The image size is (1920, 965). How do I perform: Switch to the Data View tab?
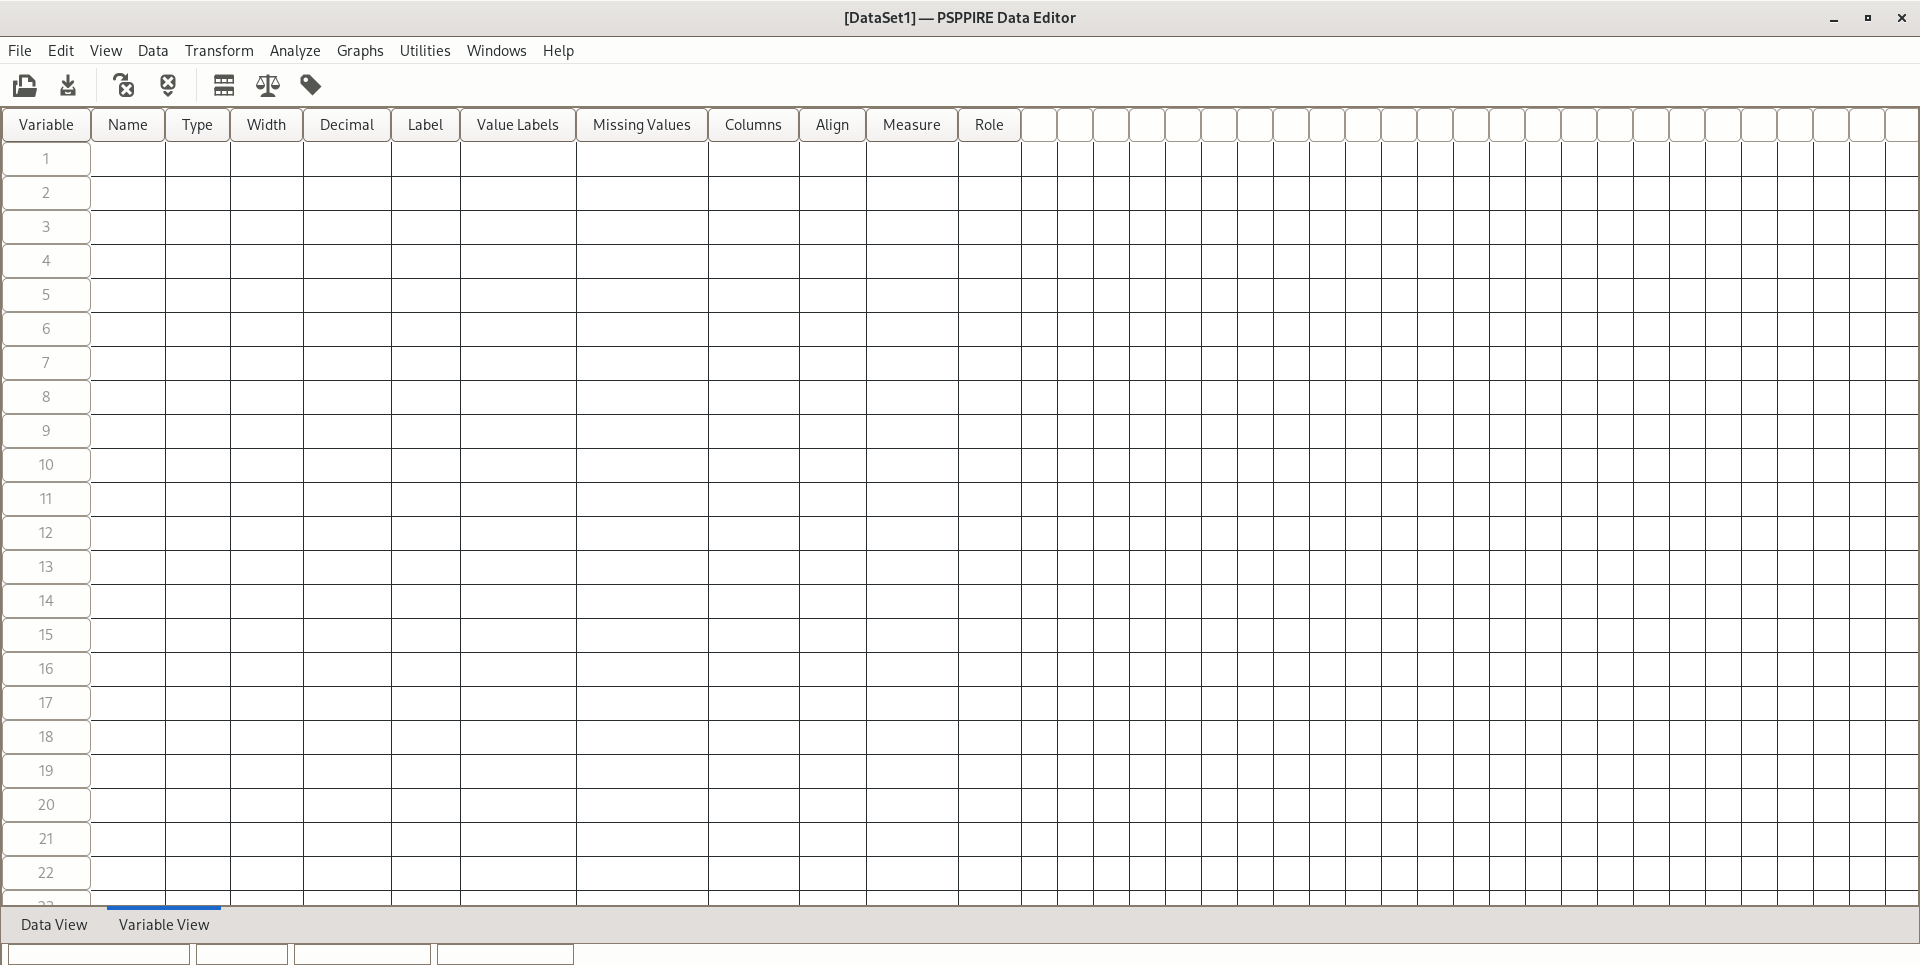(x=54, y=925)
